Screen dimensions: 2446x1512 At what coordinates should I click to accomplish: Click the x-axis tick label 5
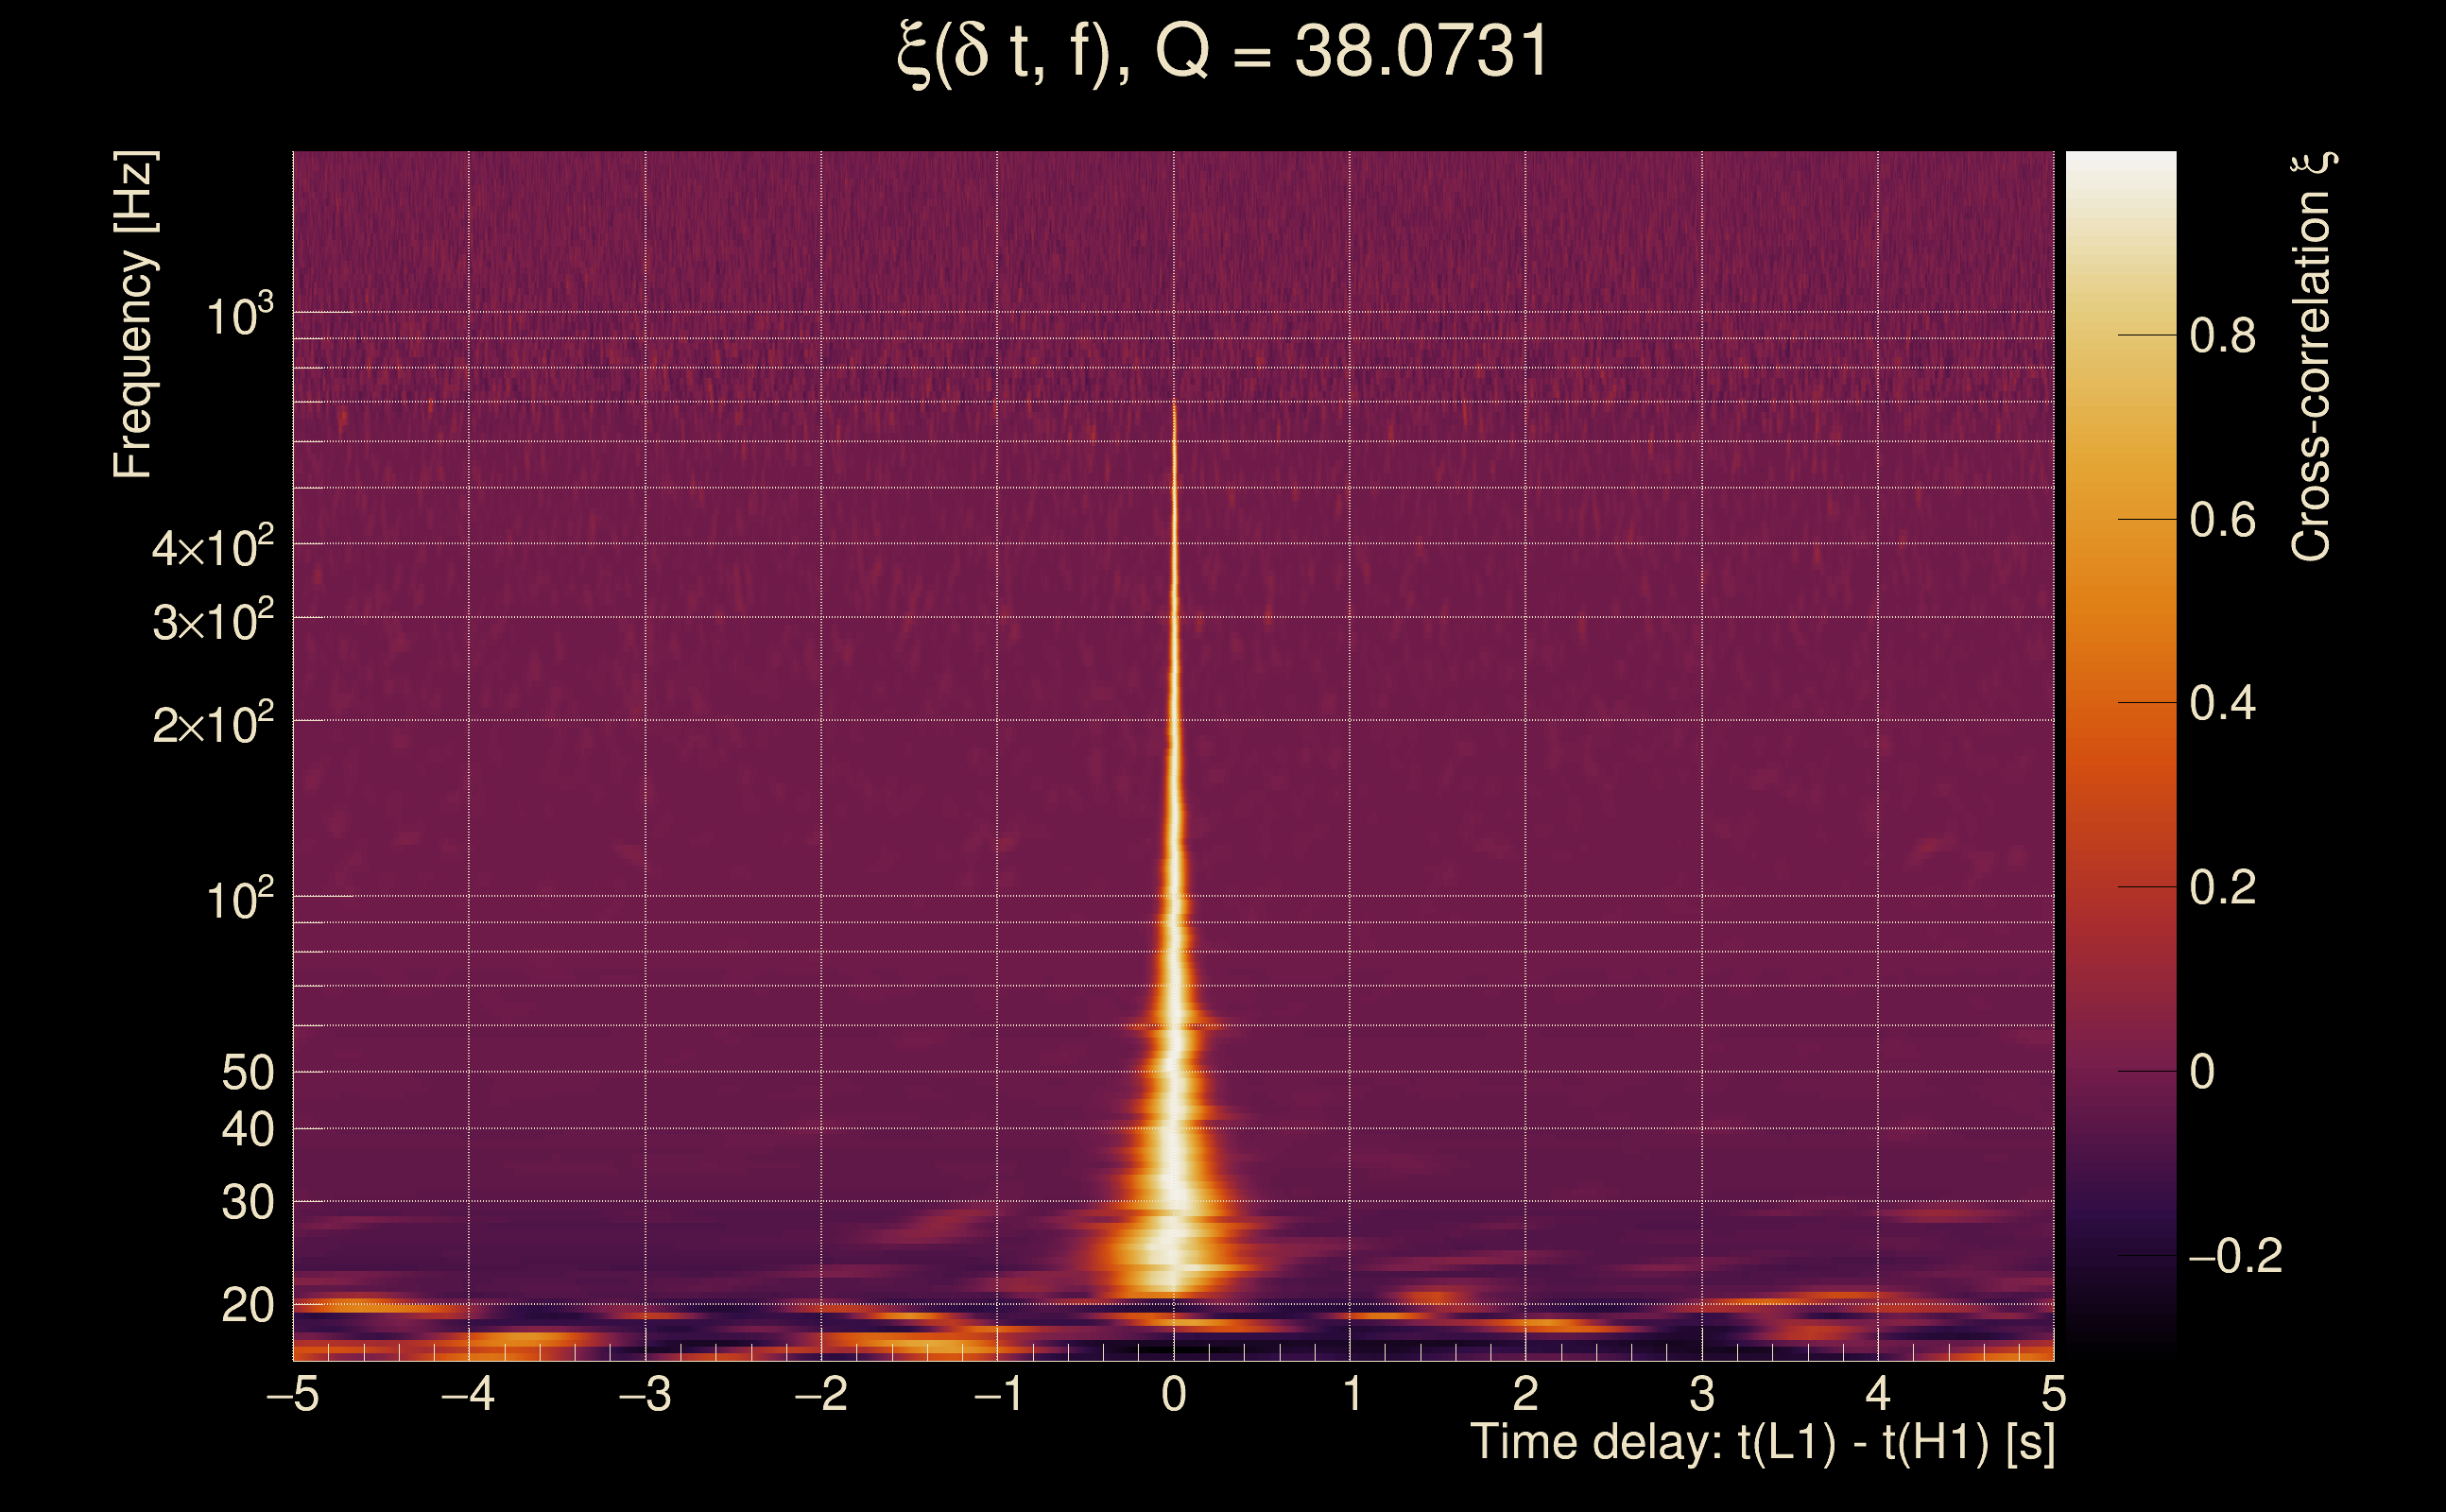tap(2053, 1394)
